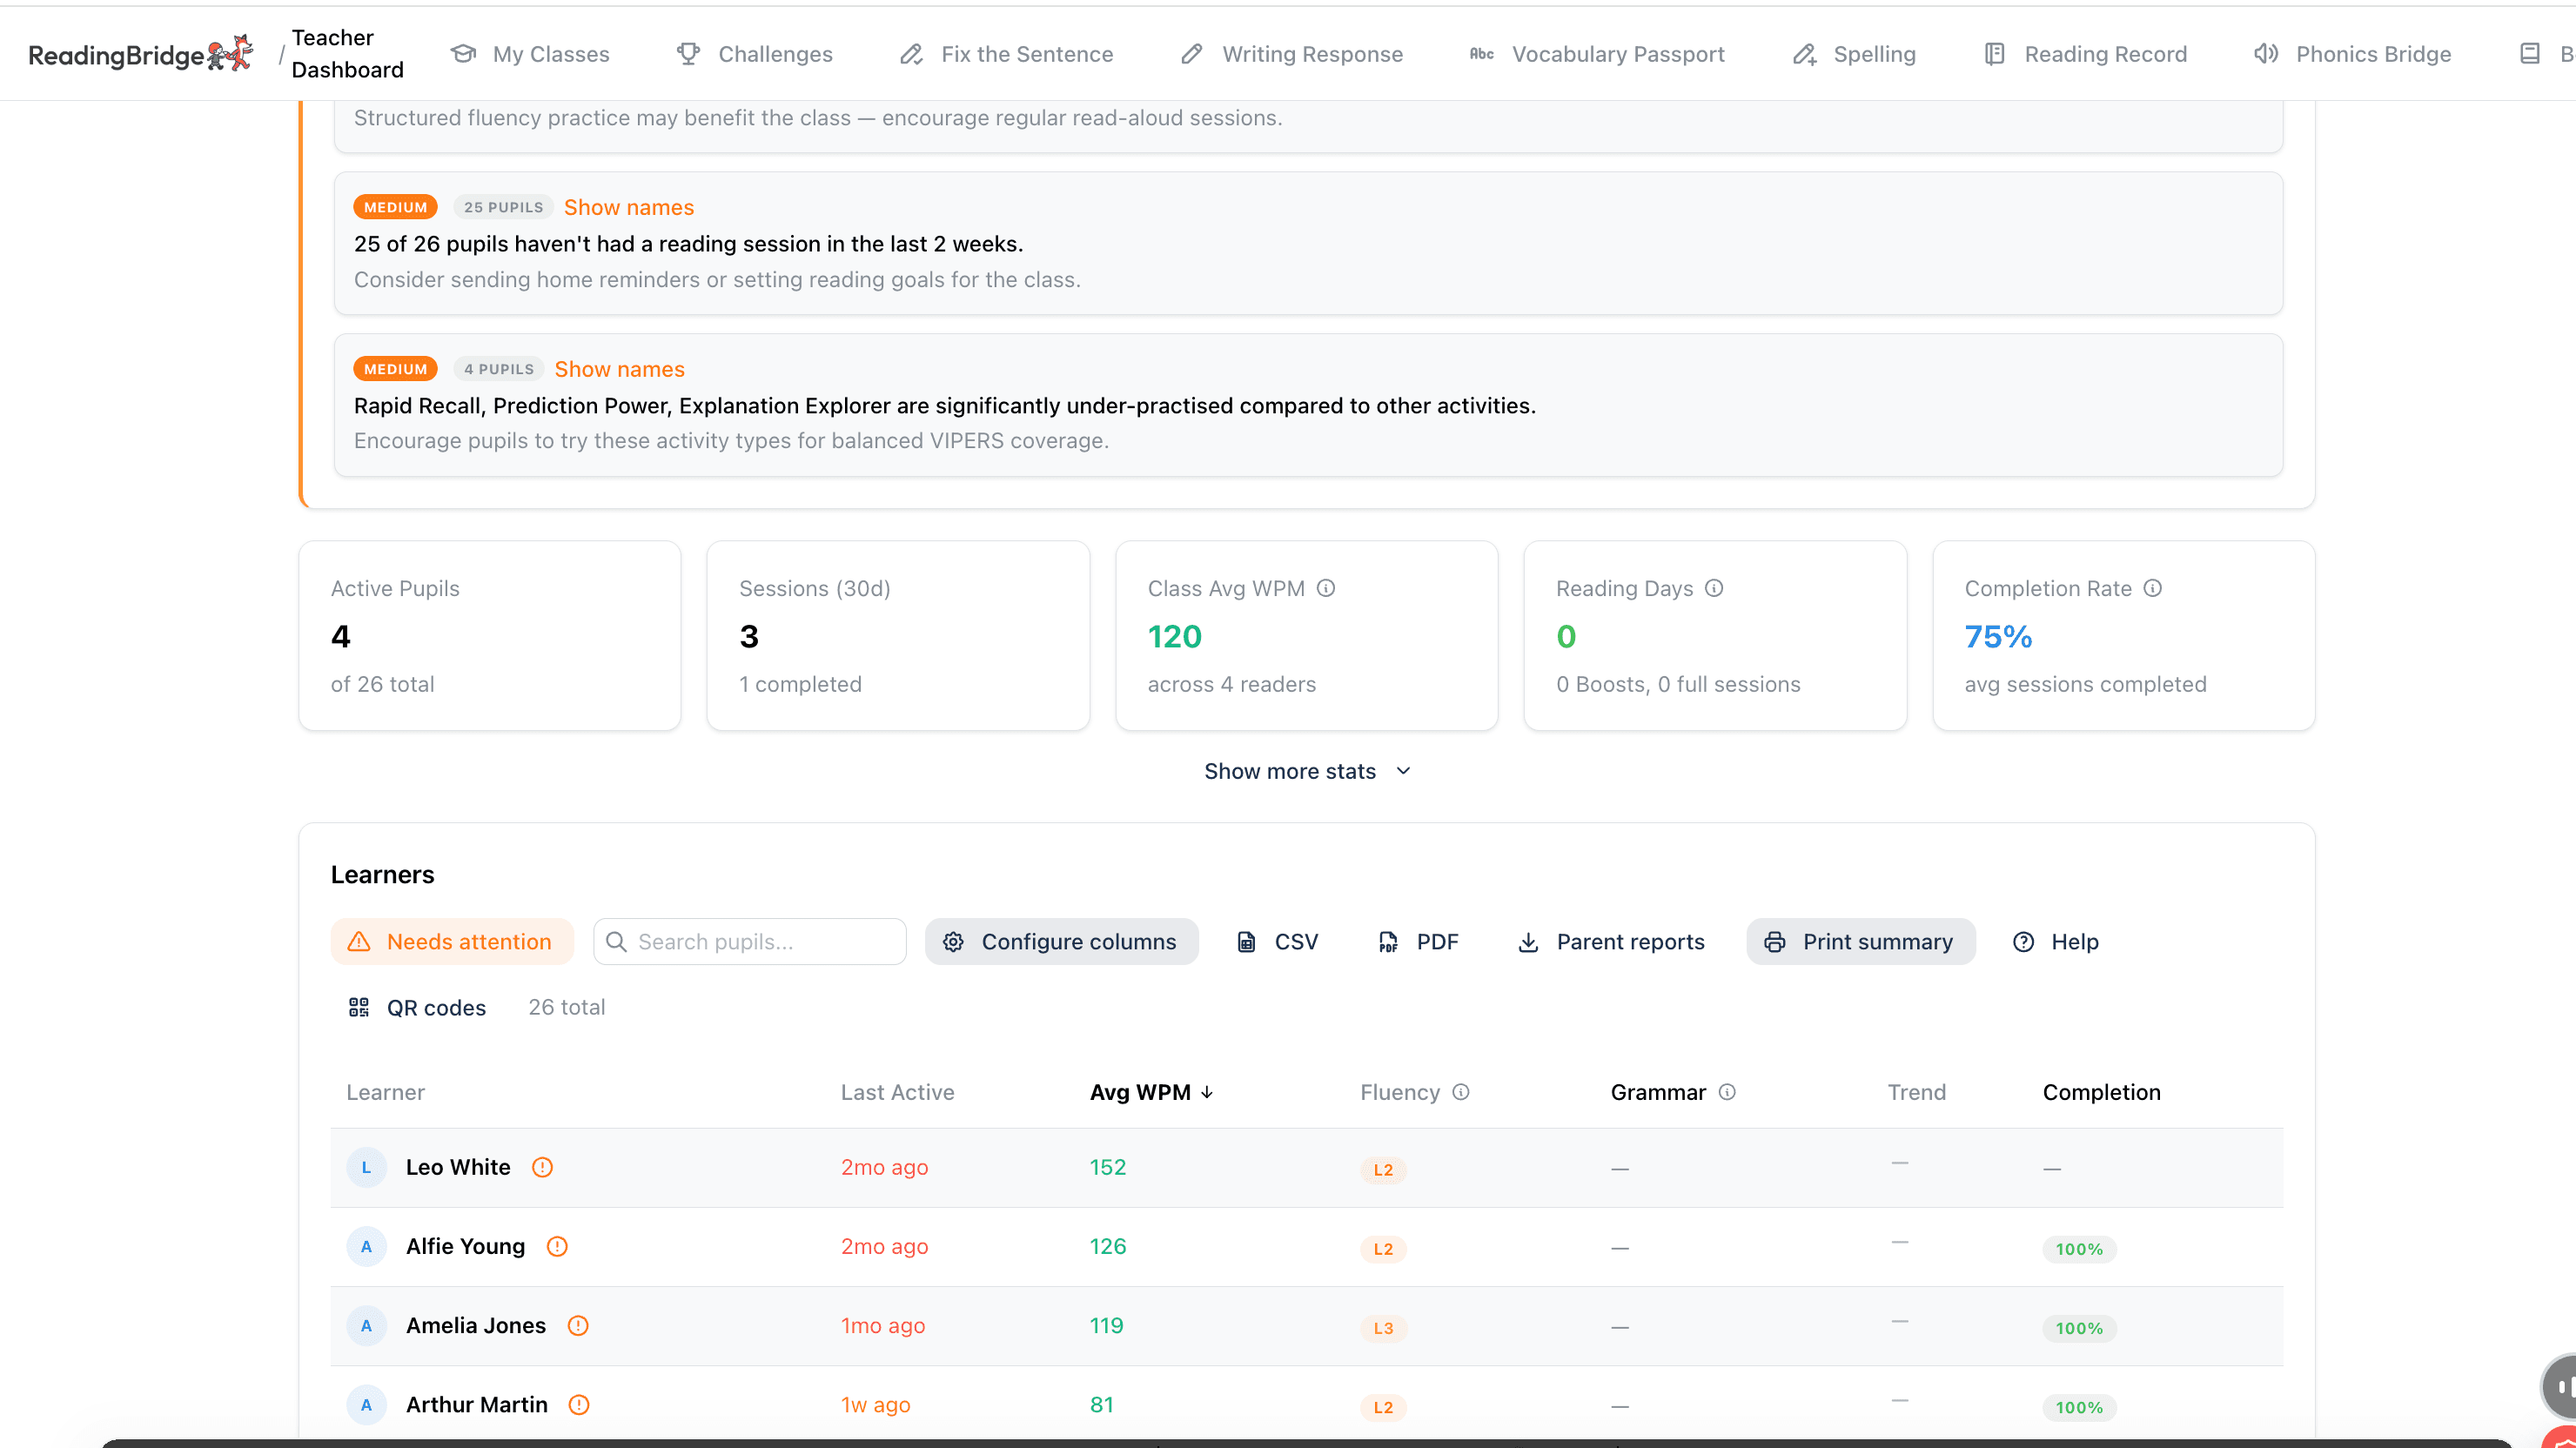The height and width of the screenshot is (1448, 2576).
Task: Open Amelia Jones's learner profile
Action: click(476, 1325)
